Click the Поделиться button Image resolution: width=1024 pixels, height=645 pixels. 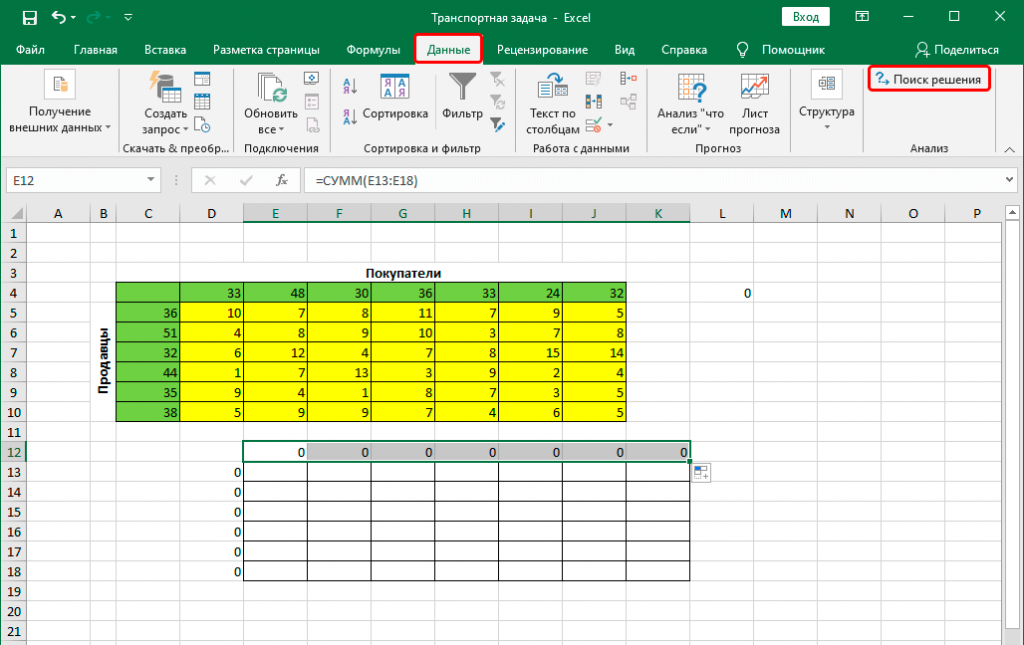[x=957, y=50]
